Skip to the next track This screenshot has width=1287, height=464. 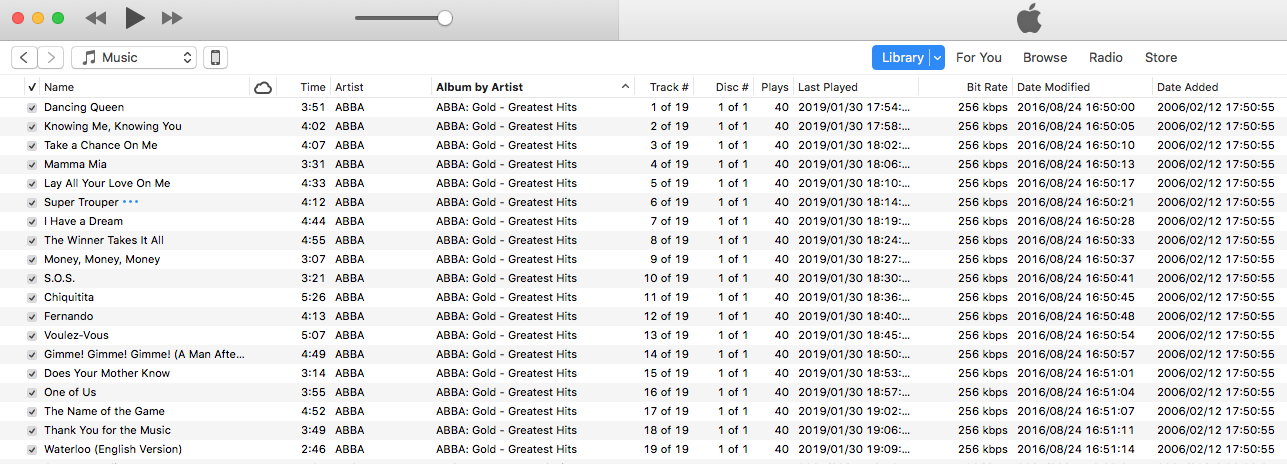point(172,18)
